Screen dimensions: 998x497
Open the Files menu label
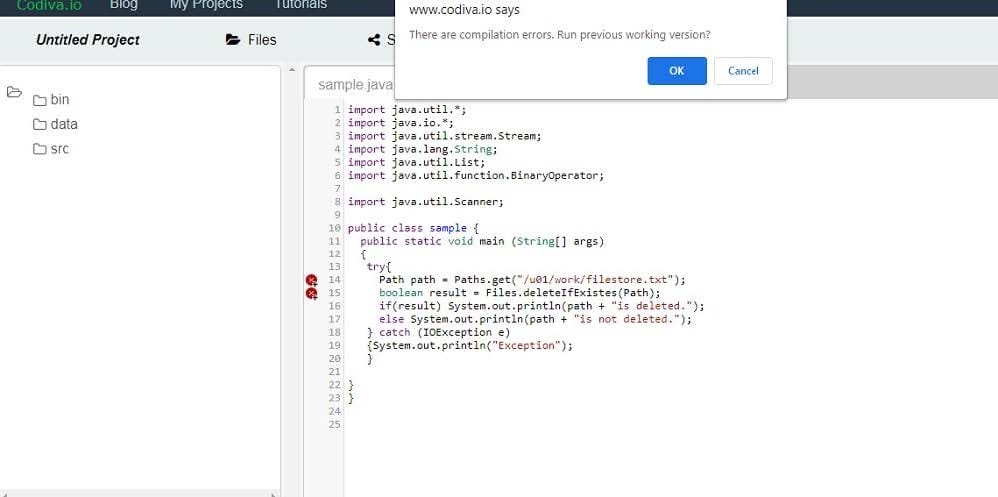point(262,40)
